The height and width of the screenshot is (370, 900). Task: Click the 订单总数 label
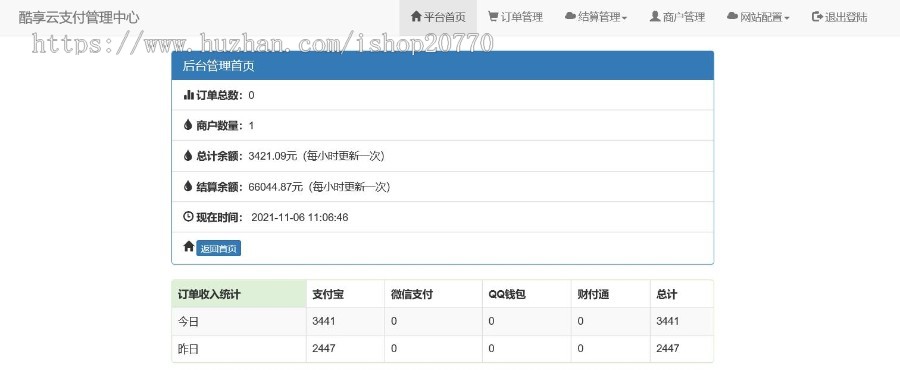[x=219, y=95]
